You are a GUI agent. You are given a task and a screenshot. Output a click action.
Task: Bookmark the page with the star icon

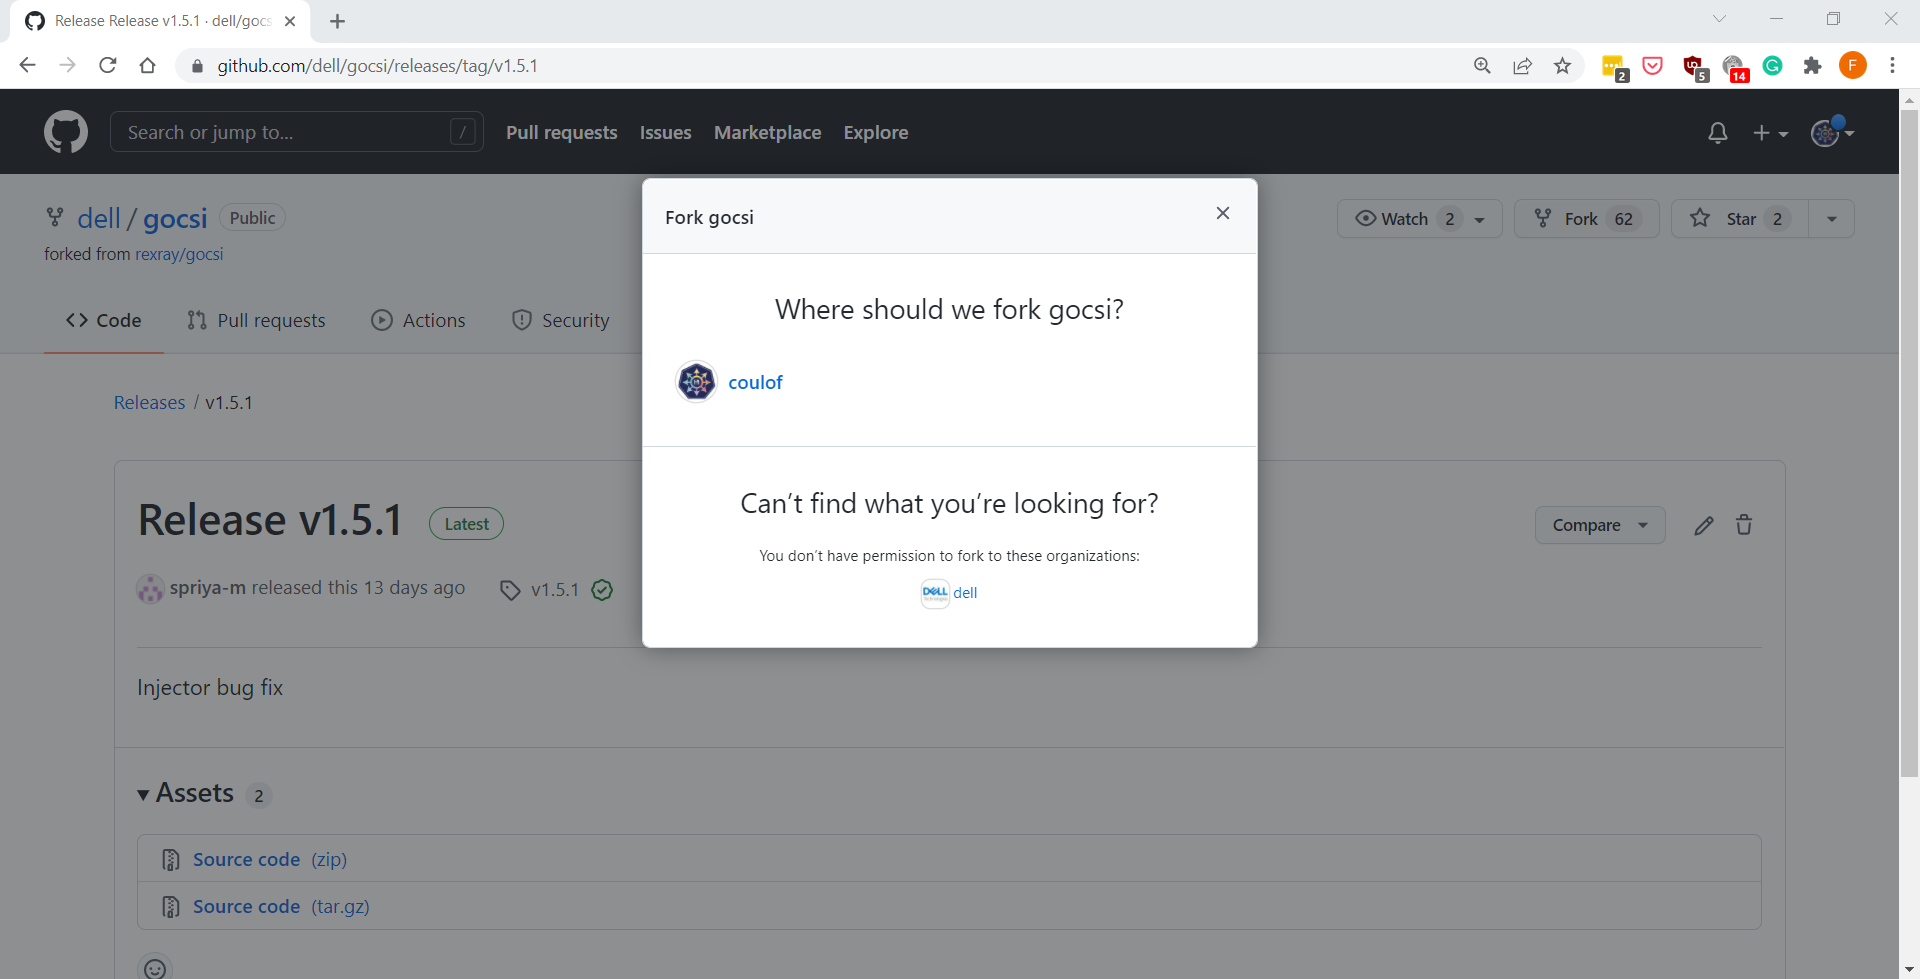tap(1563, 65)
